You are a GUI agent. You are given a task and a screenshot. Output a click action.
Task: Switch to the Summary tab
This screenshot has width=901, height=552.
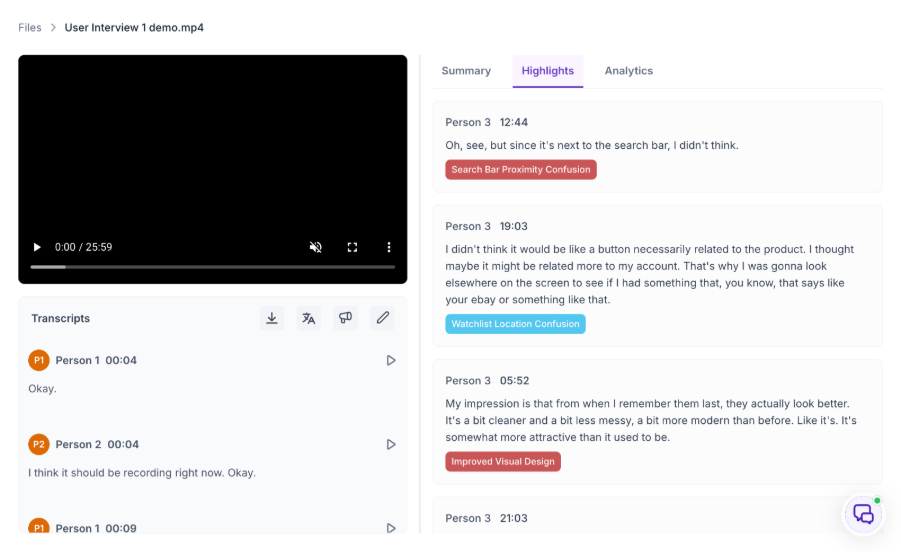click(466, 71)
